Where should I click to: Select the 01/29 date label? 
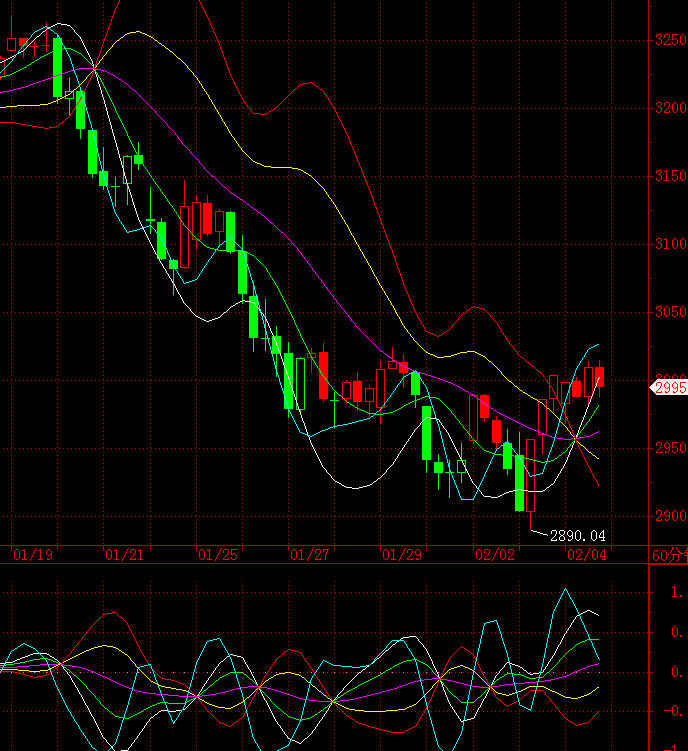401,555
